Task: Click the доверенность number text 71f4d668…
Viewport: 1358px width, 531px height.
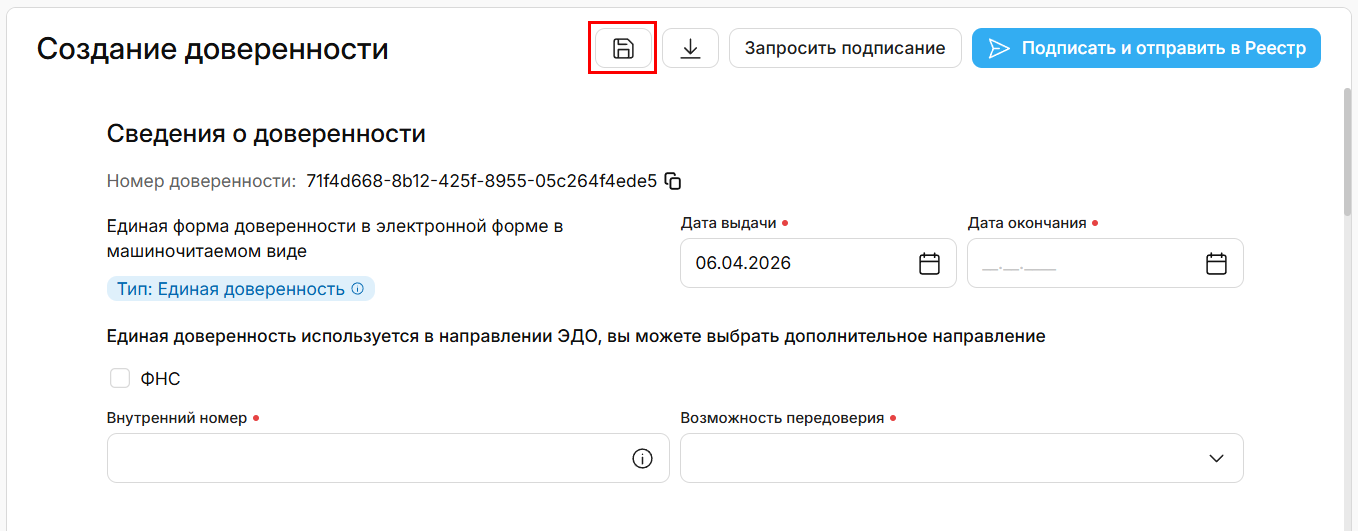Action: coord(481,181)
